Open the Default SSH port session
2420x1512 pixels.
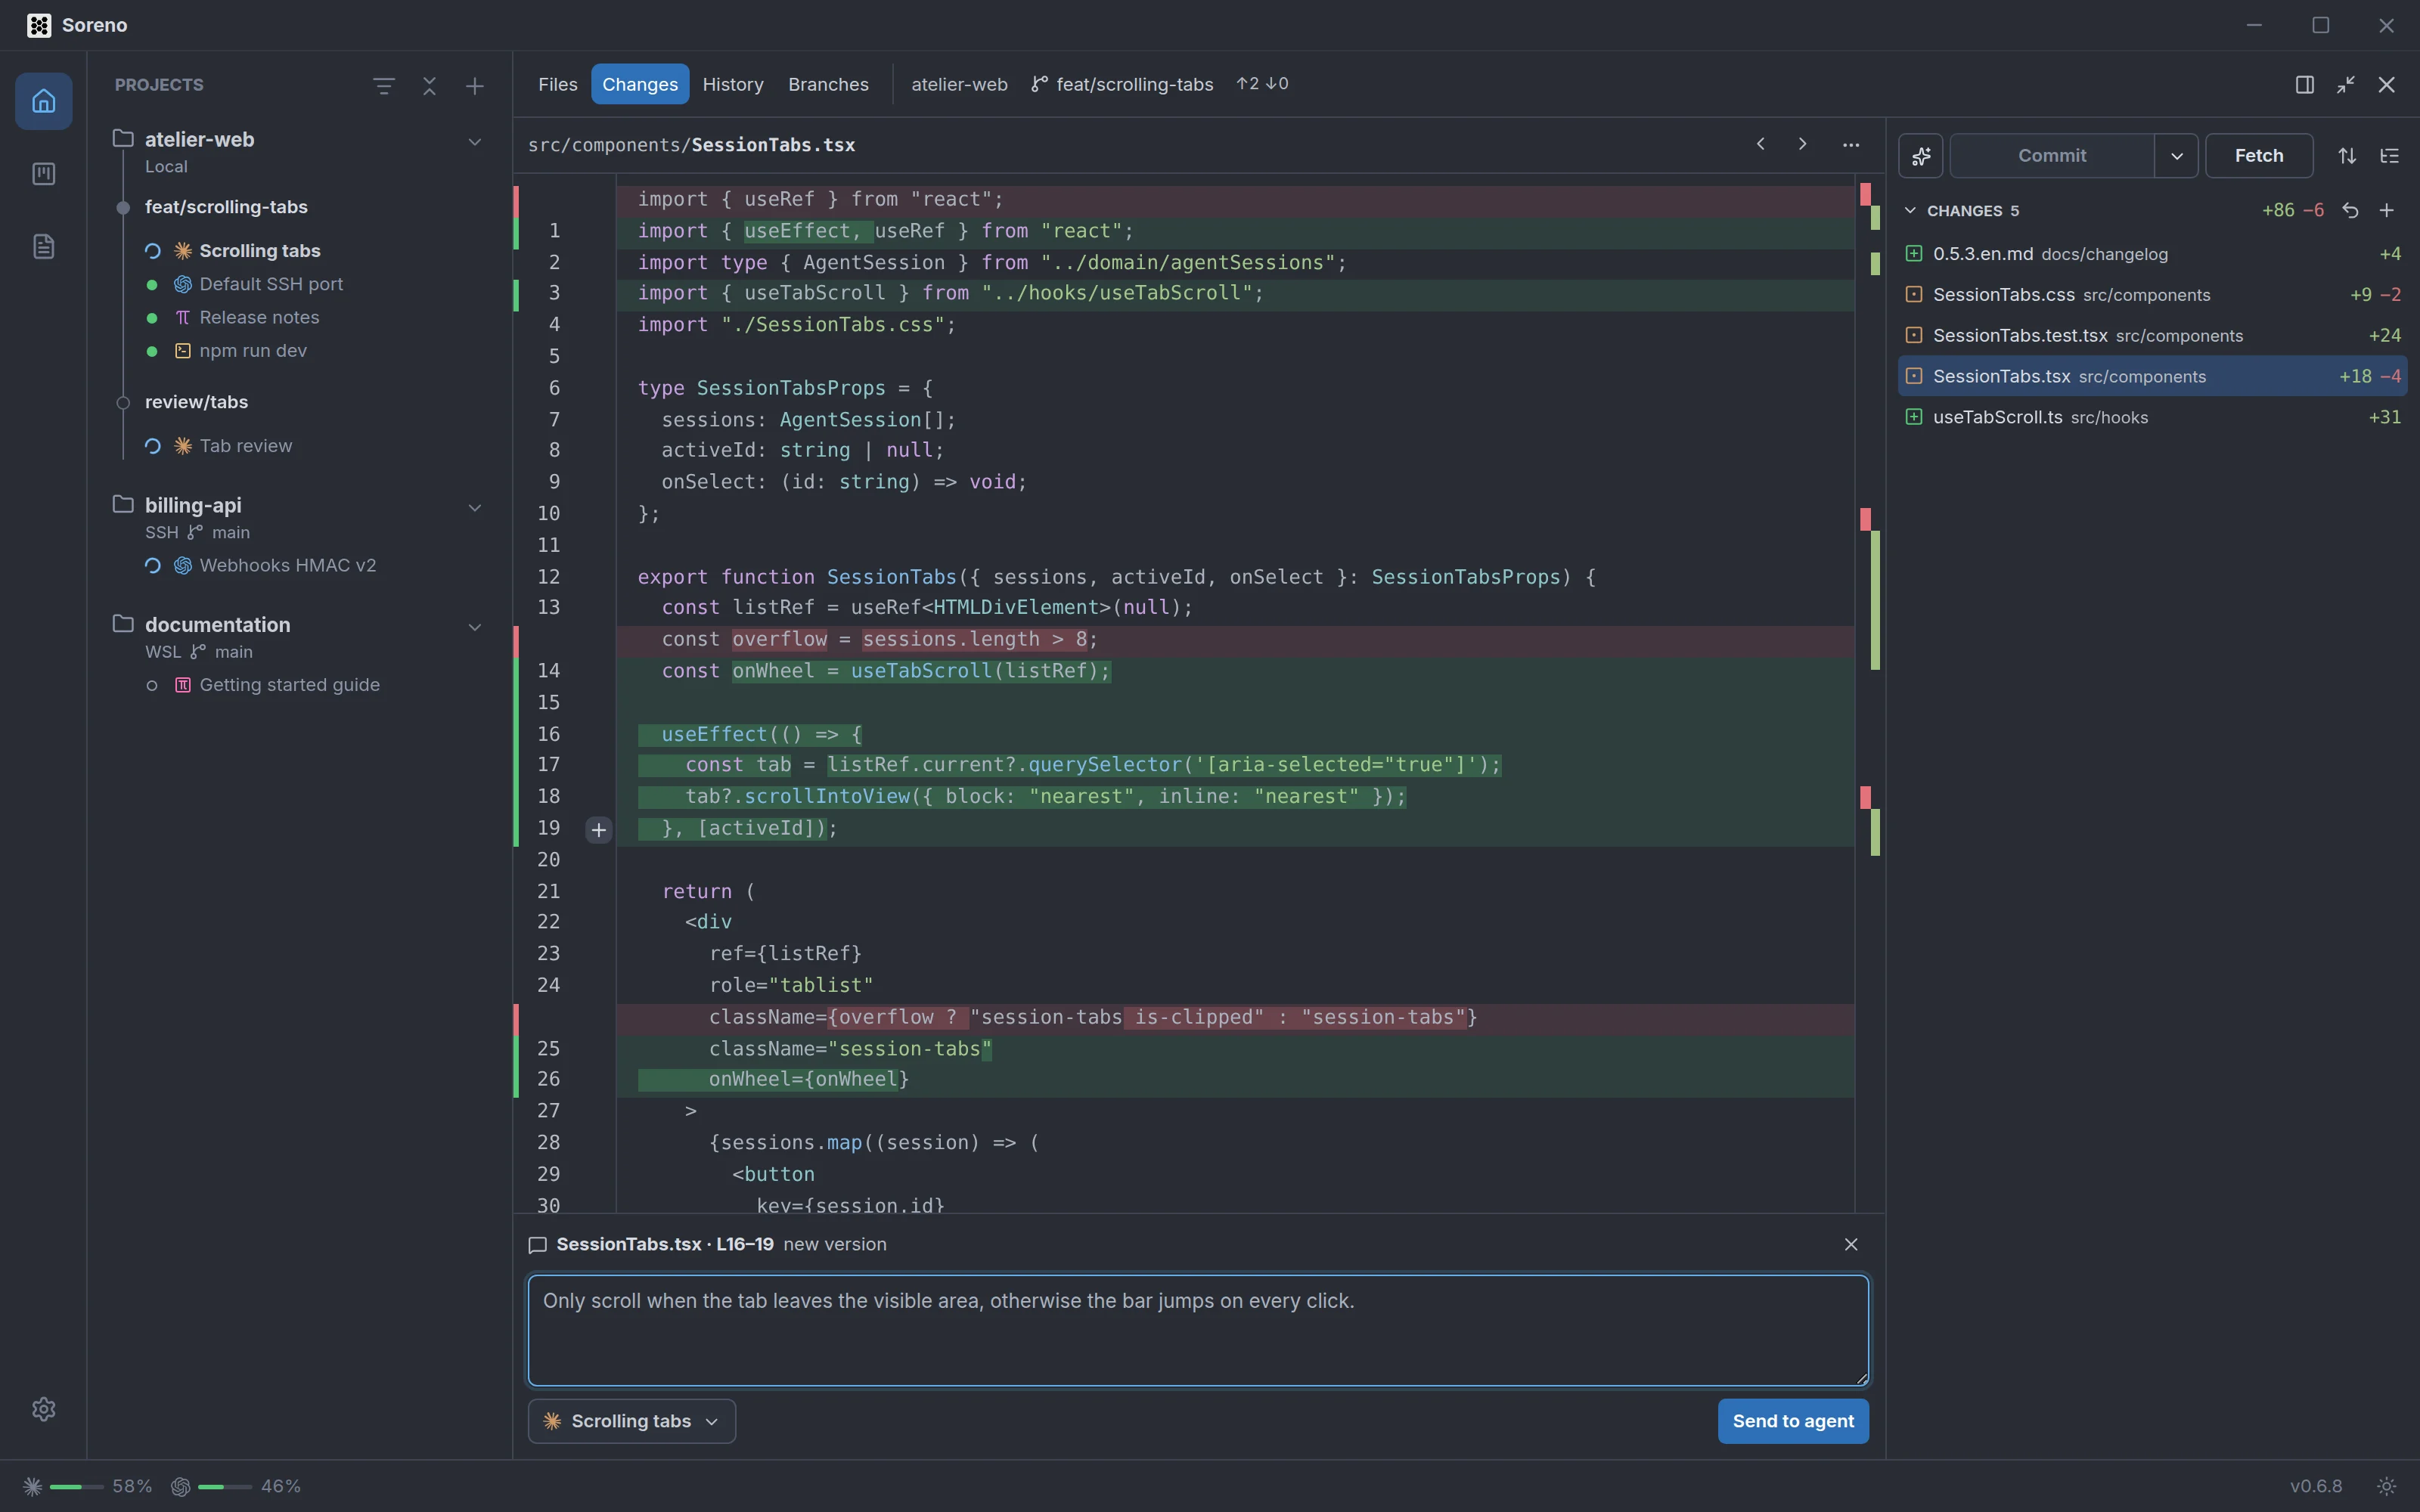pos(271,284)
